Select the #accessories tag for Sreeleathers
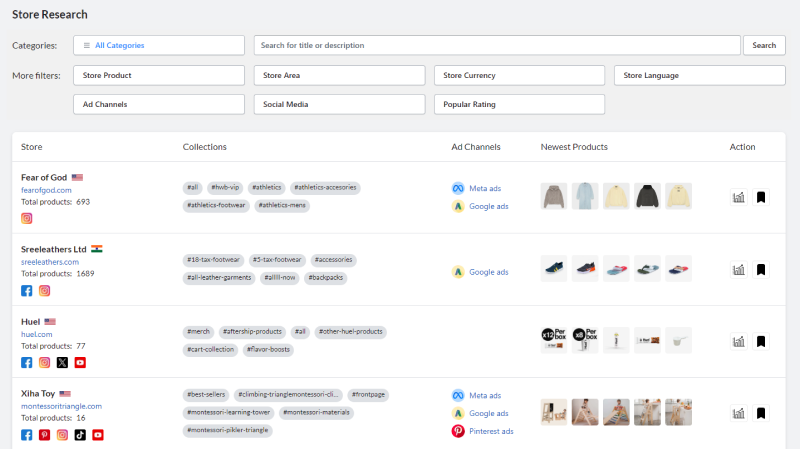Viewport: 800px width, 449px height. [333, 260]
